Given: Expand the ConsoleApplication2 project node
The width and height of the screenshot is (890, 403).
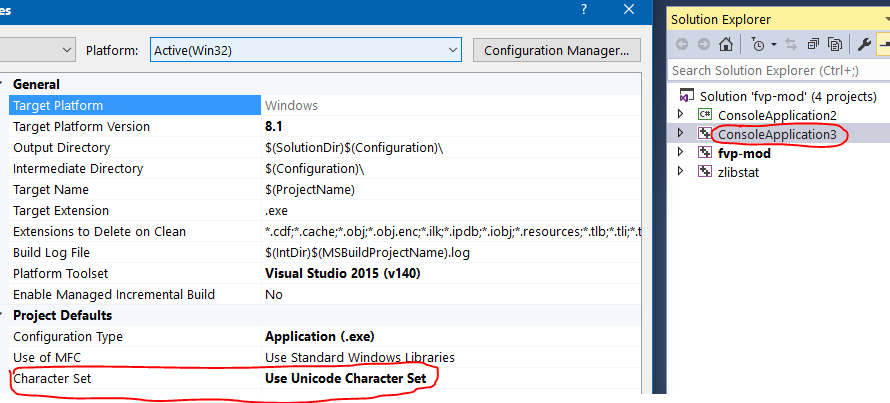Looking at the screenshot, I should [682, 115].
